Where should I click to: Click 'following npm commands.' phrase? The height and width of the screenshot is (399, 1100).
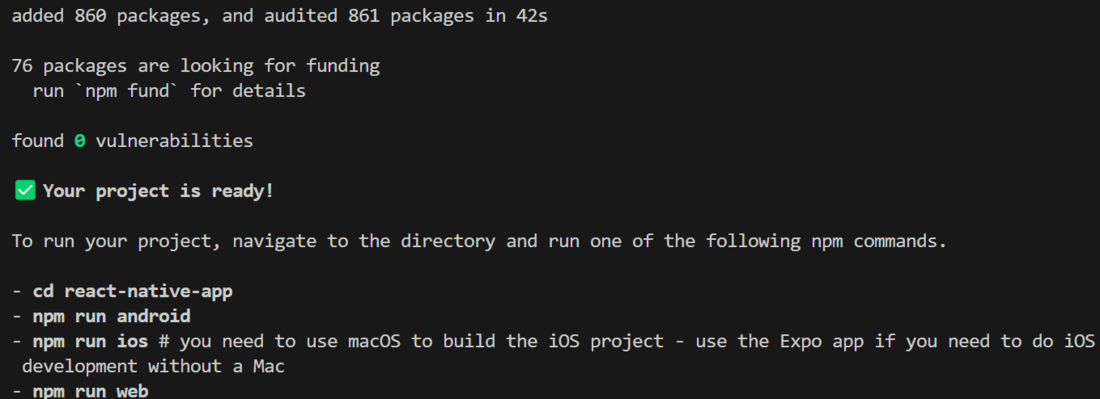[x=826, y=242]
